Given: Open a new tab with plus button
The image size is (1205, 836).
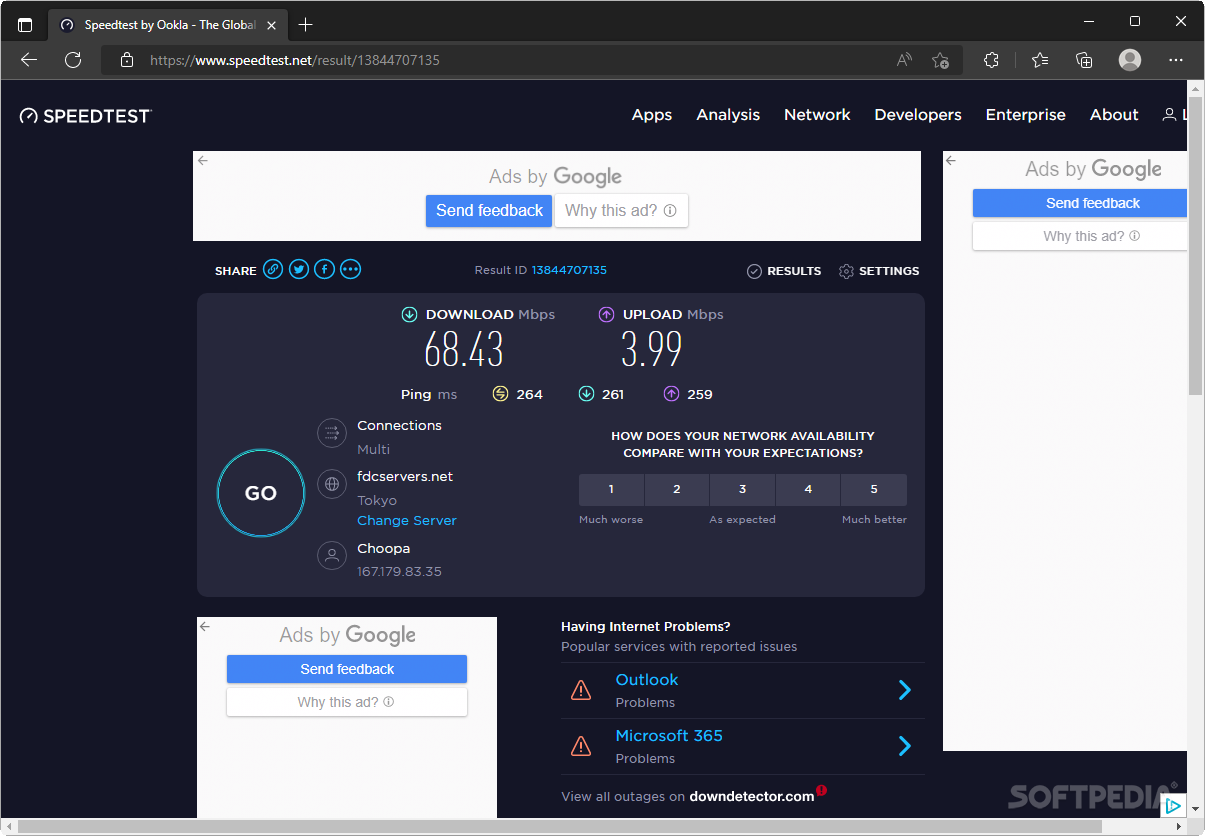Looking at the screenshot, I should coord(306,24).
